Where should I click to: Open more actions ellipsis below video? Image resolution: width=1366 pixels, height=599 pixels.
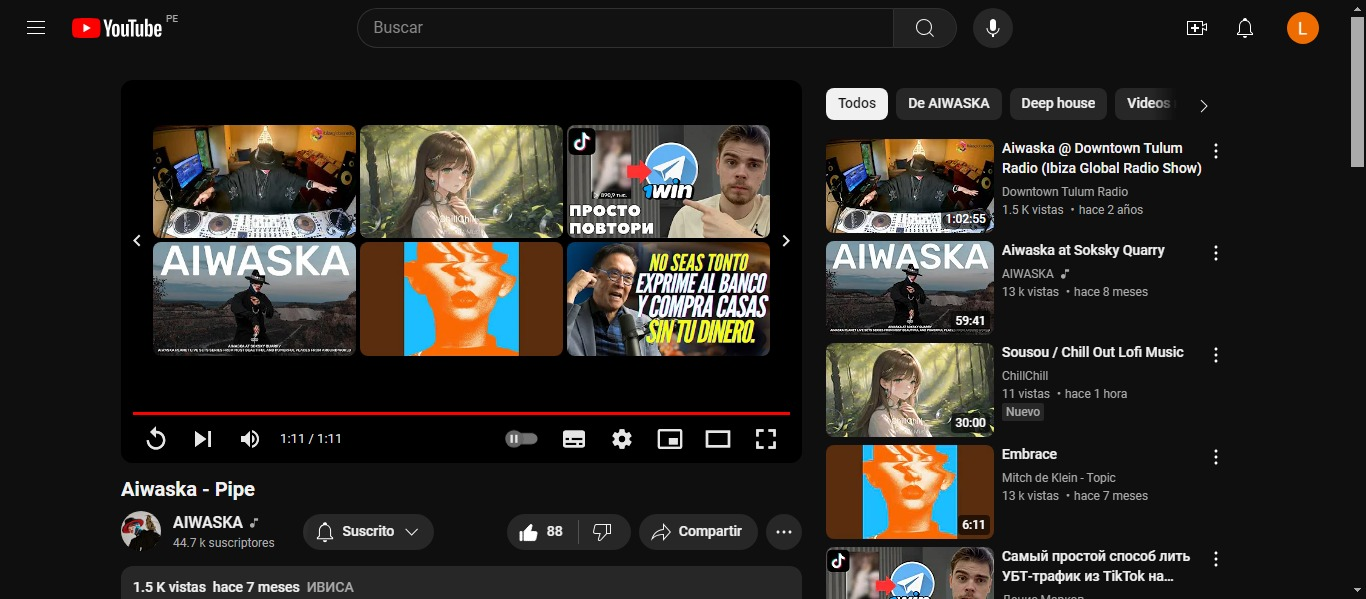click(x=784, y=532)
